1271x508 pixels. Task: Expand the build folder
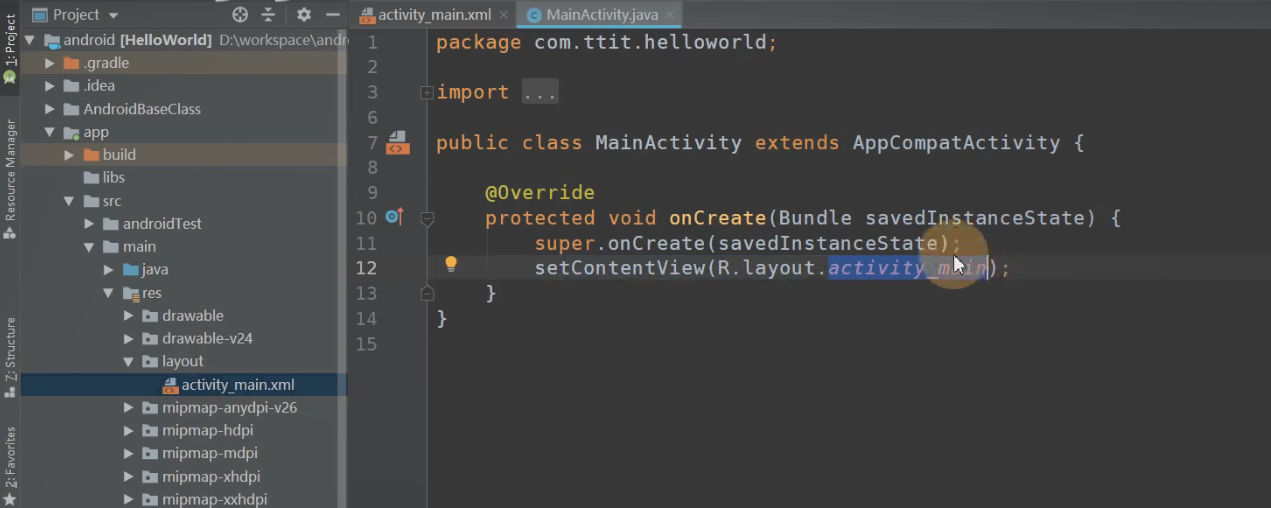pos(69,155)
